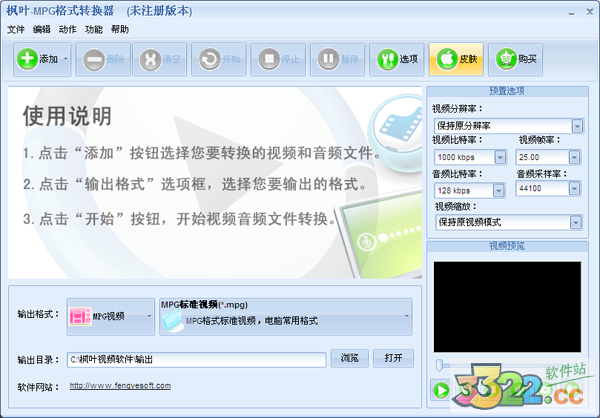Click the green Add (添加) toolbar icon
Viewport: 600px width, 418px height.
click(27, 59)
